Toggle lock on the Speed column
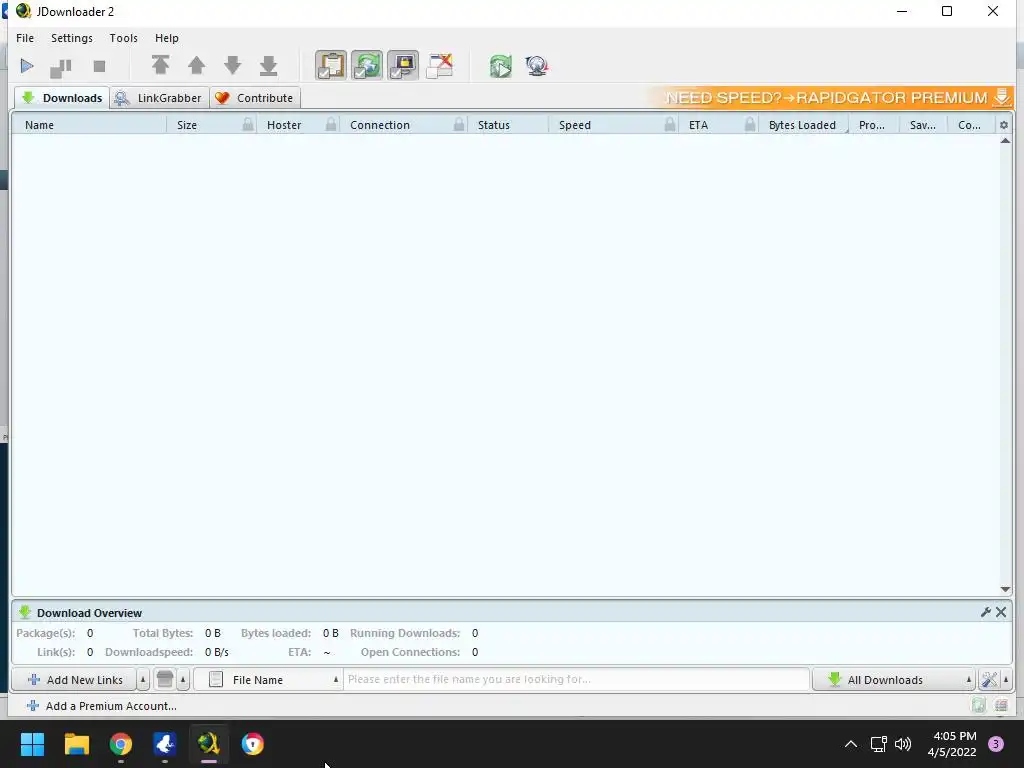The image size is (1024, 768). click(669, 124)
